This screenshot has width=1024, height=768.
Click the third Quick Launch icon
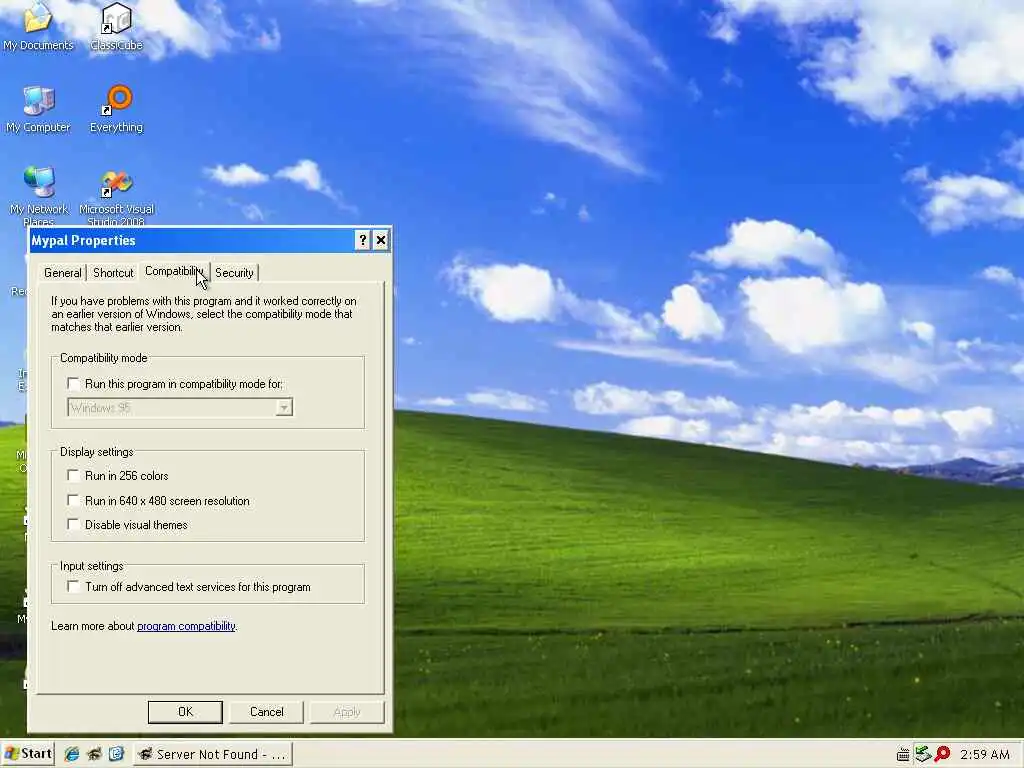(x=116, y=754)
